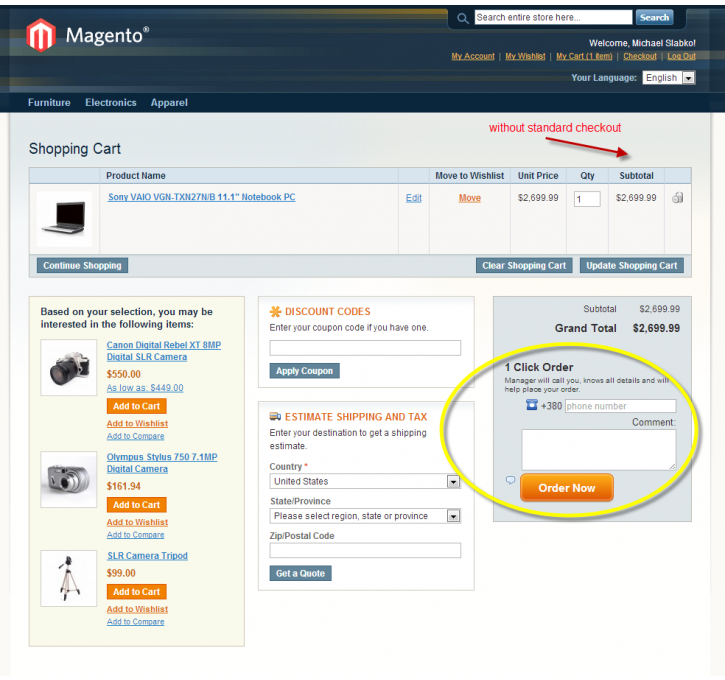
Task: Click the Grand Total $2,699.99 value
Action: (656, 328)
